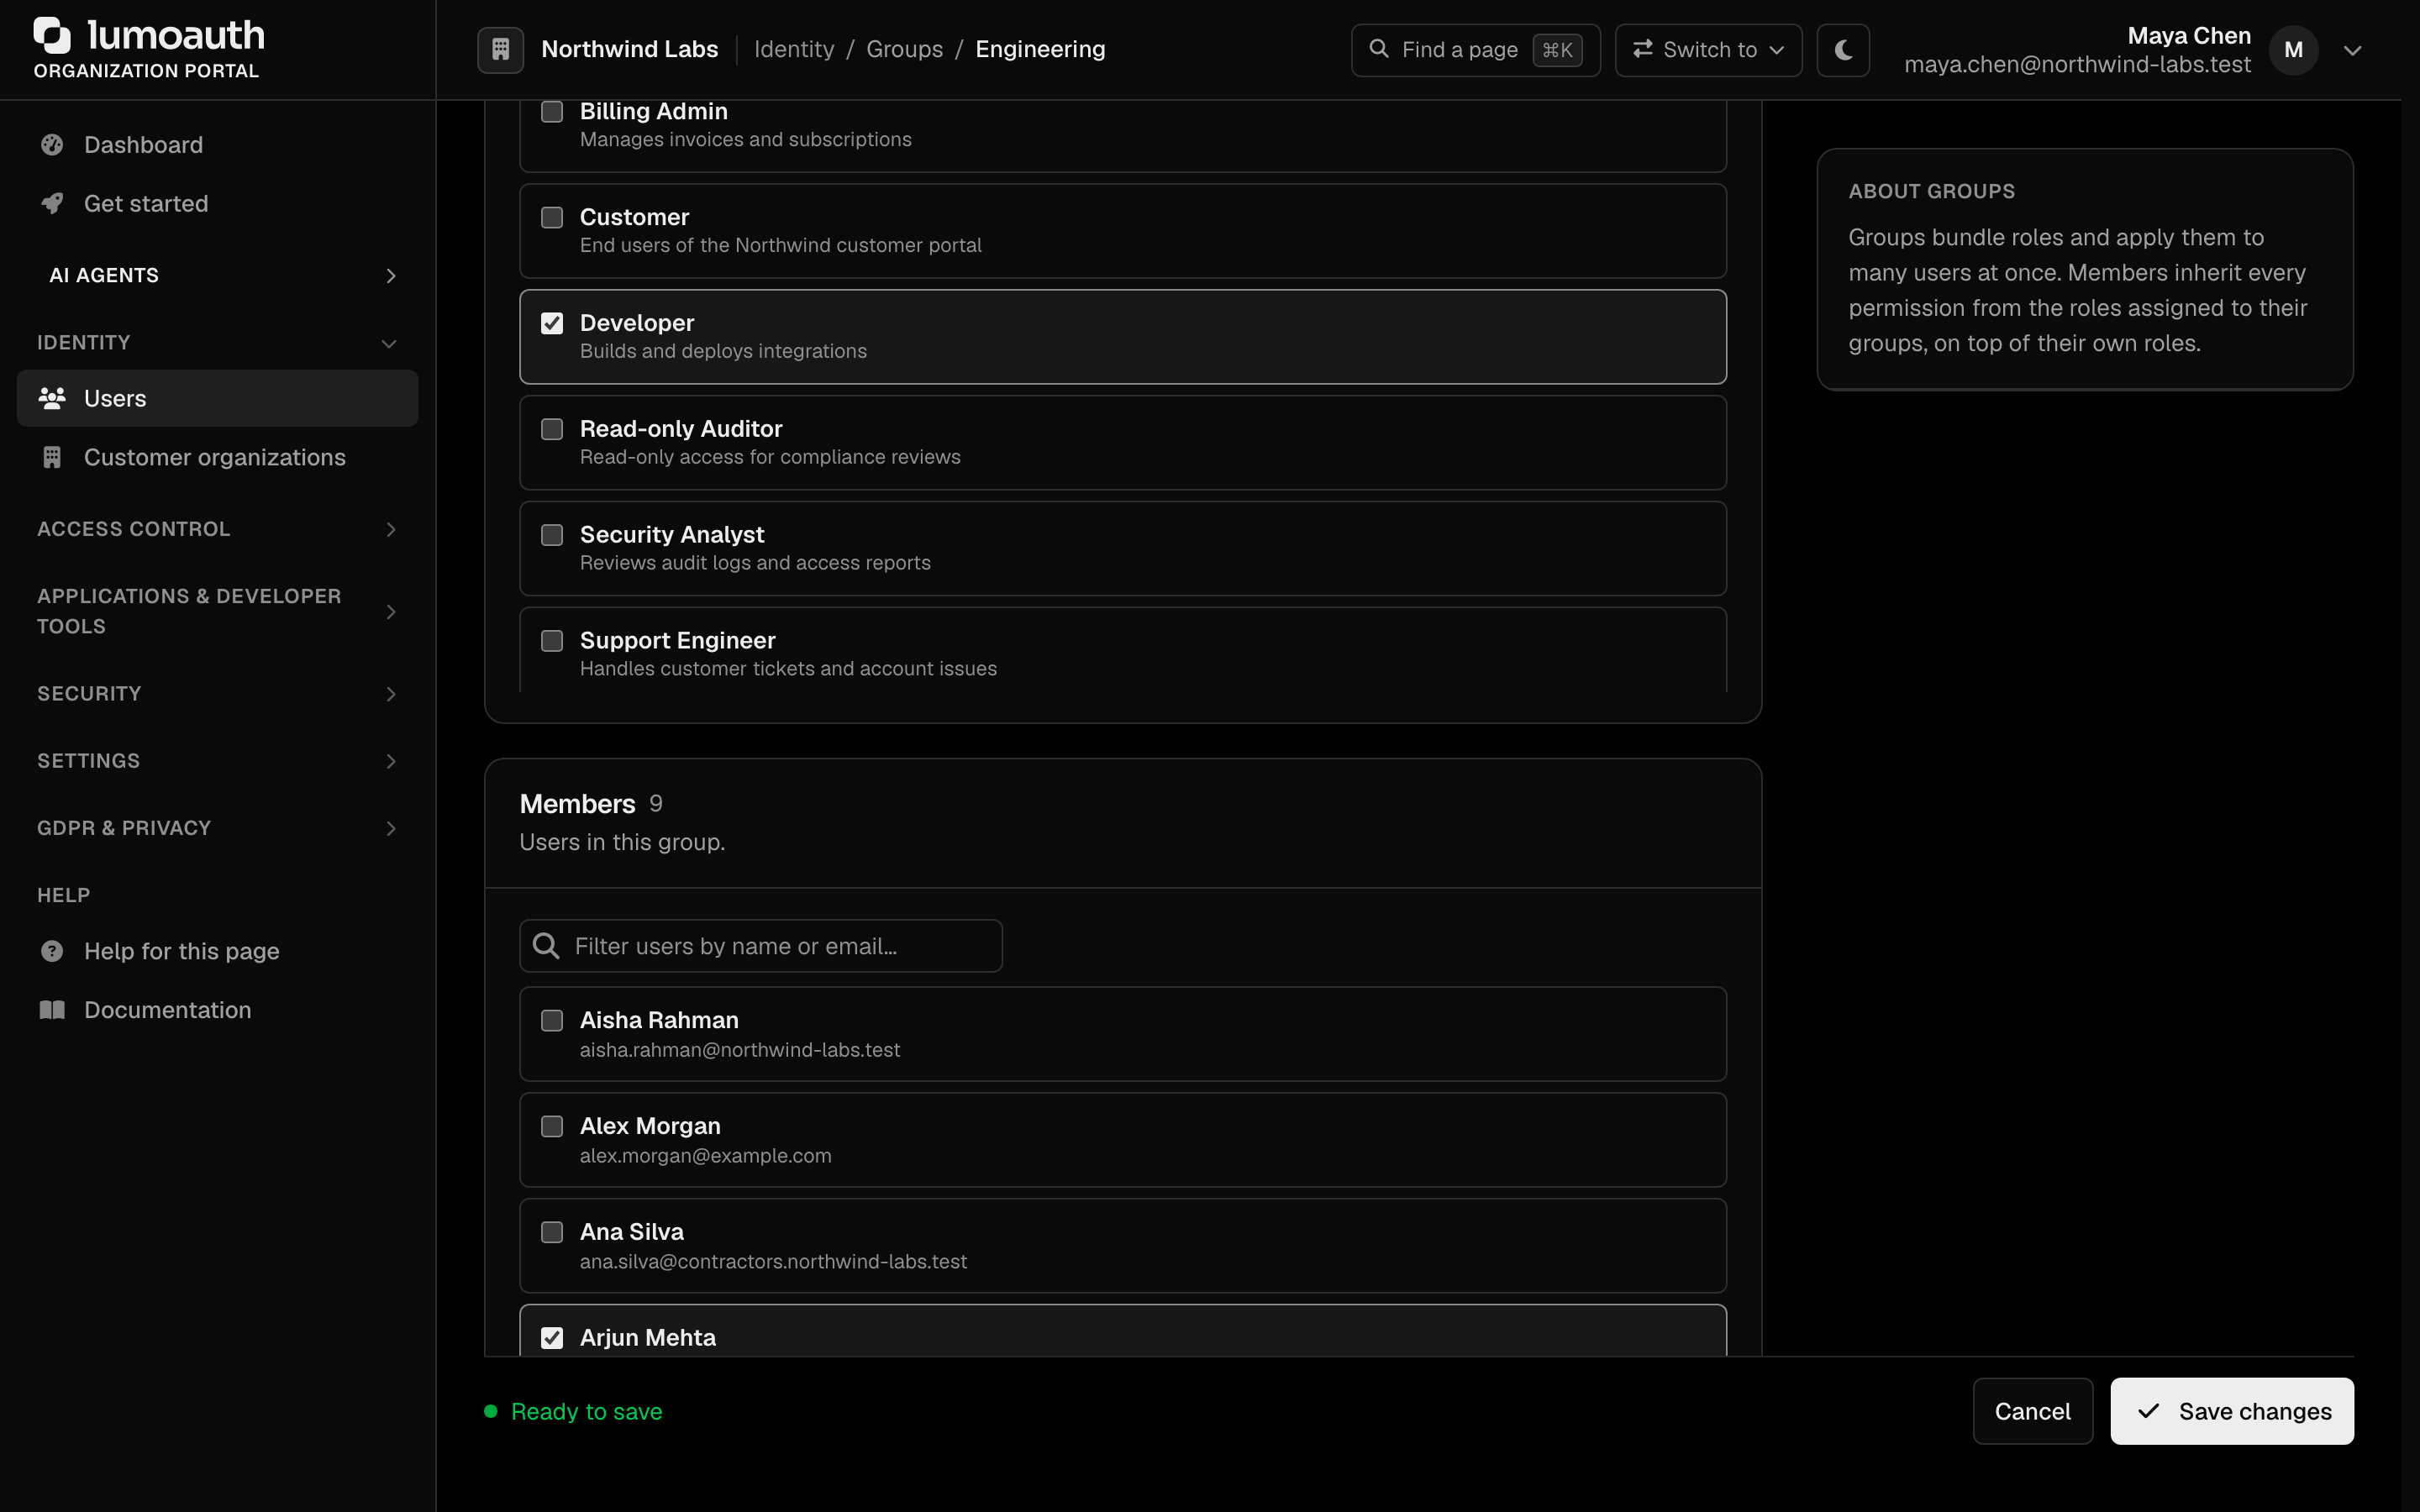2420x1512 pixels.
Task: Uncheck the Arjun Mehta member checkbox
Action: [552, 1339]
